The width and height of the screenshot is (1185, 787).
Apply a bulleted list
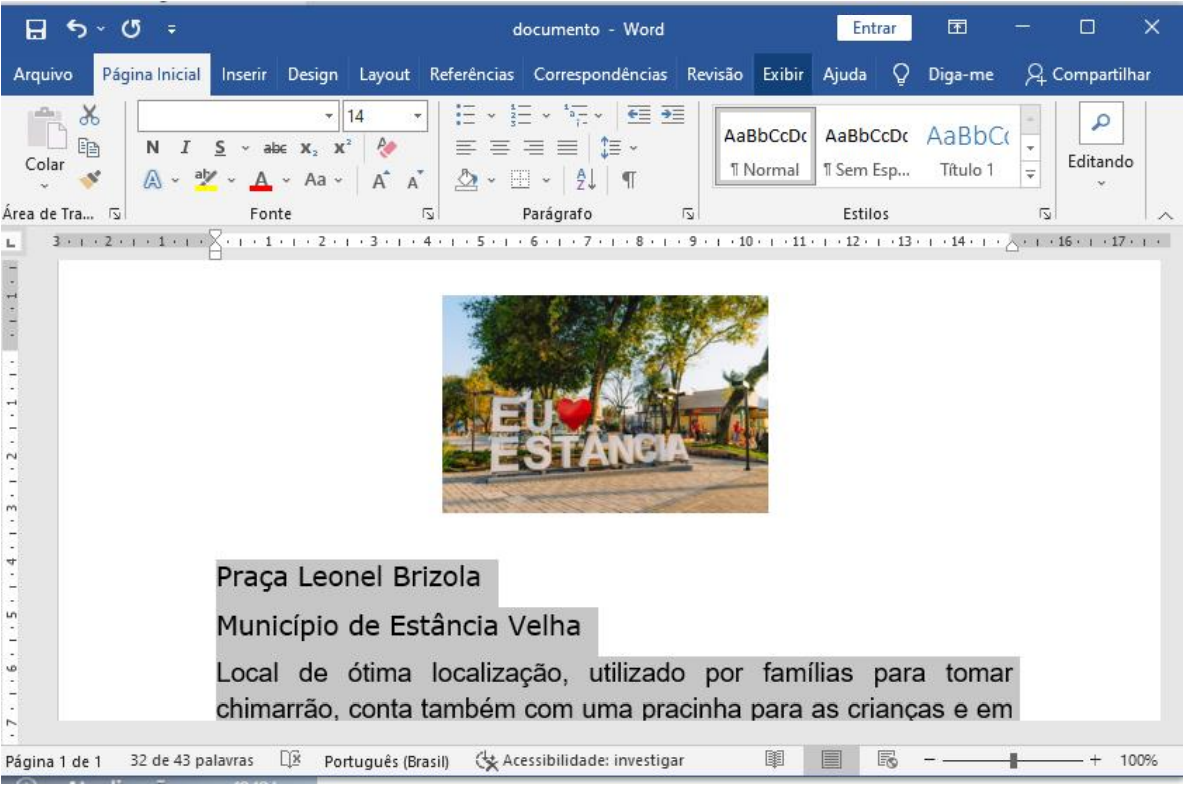click(x=466, y=115)
